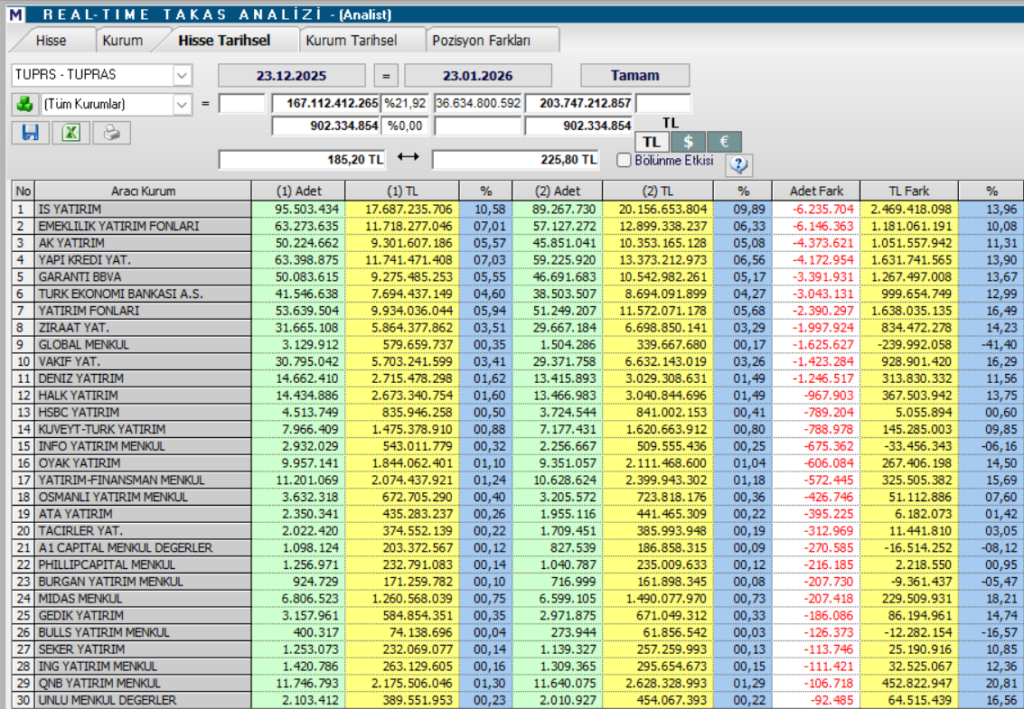Enable the Bölünme Etkisi checkbox
The image size is (1024, 709).
pyautogui.click(x=624, y=160)
